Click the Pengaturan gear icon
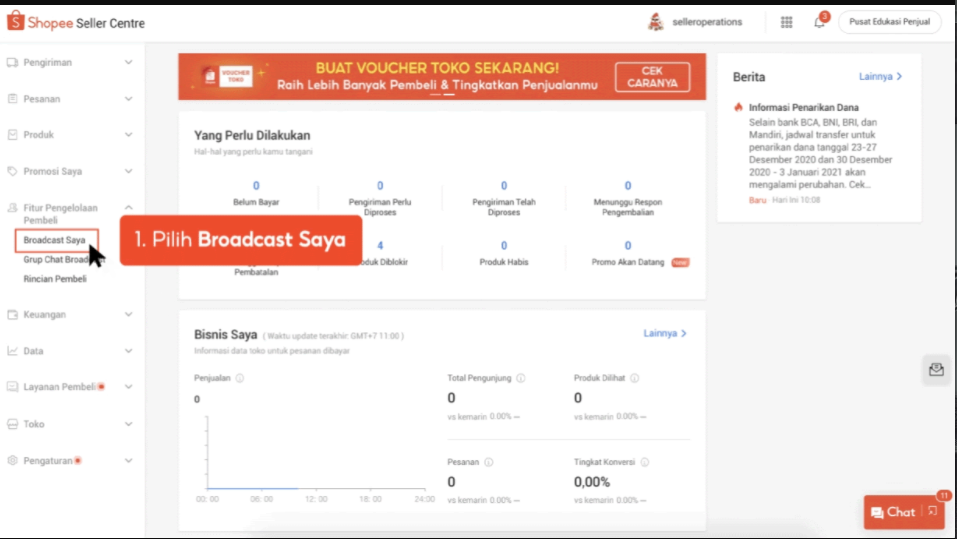 point(12,460)
